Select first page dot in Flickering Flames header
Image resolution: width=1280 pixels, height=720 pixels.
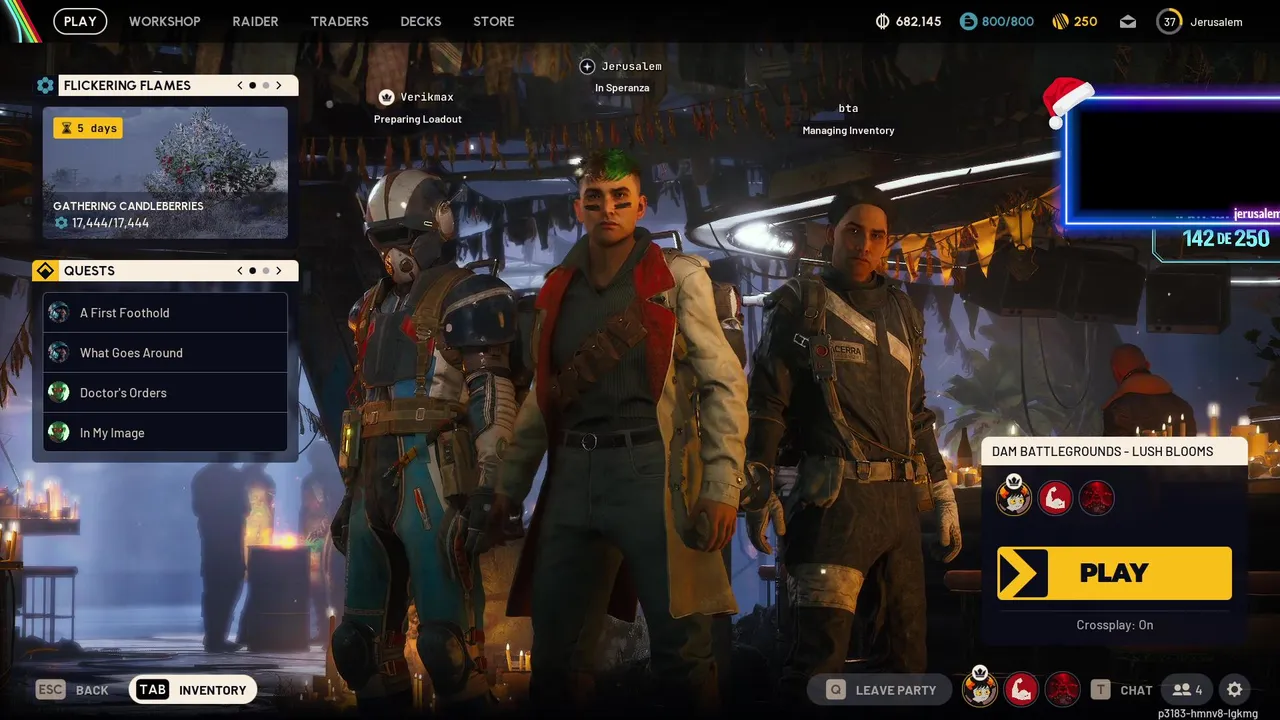click(x=253, y=85)
